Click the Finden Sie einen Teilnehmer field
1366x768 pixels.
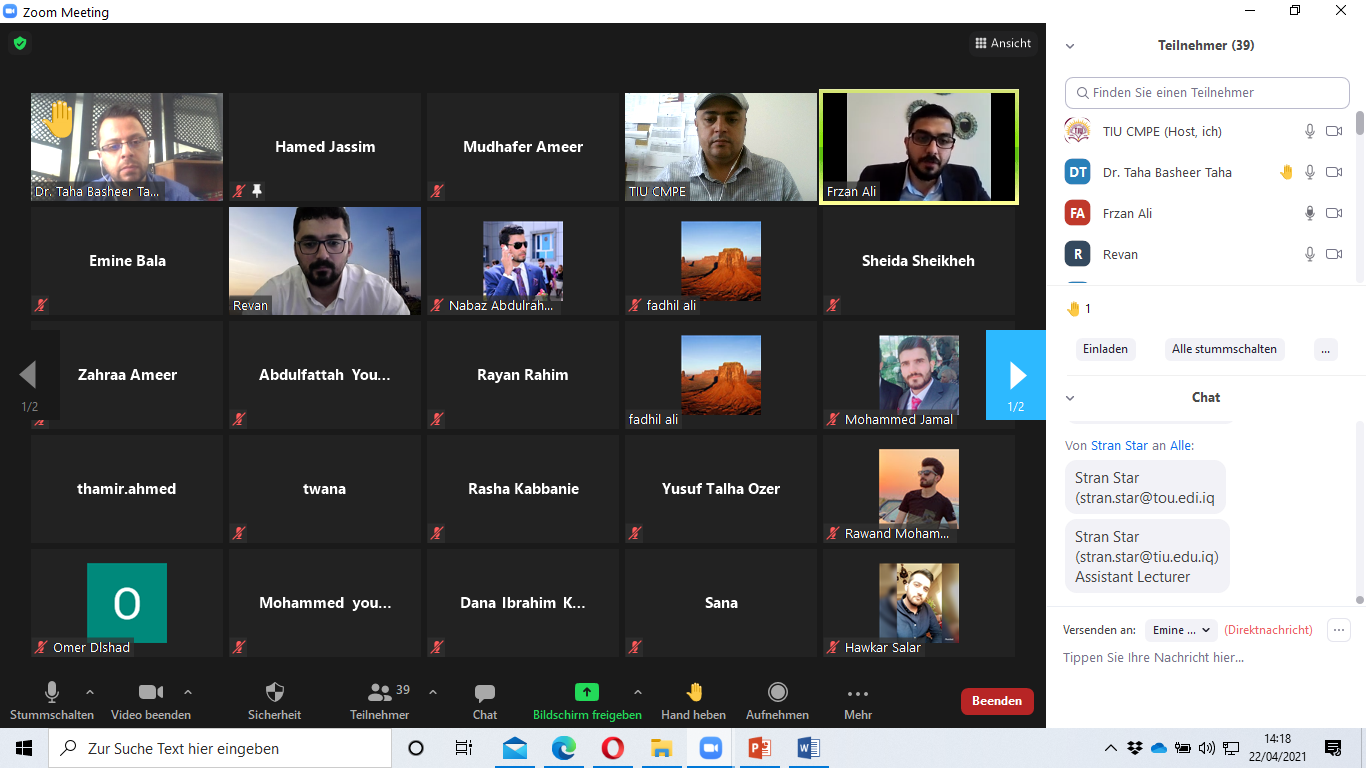[x=1207, y=93]
